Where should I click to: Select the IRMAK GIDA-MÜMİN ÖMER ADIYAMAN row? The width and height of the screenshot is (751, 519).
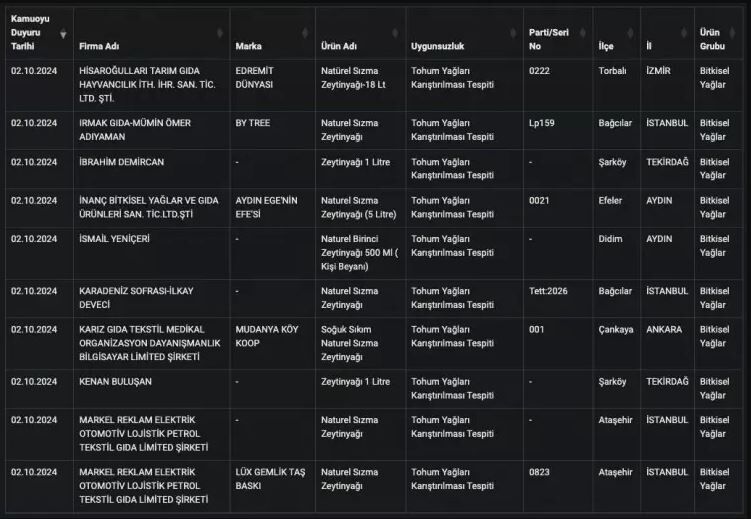click(134, 129)
